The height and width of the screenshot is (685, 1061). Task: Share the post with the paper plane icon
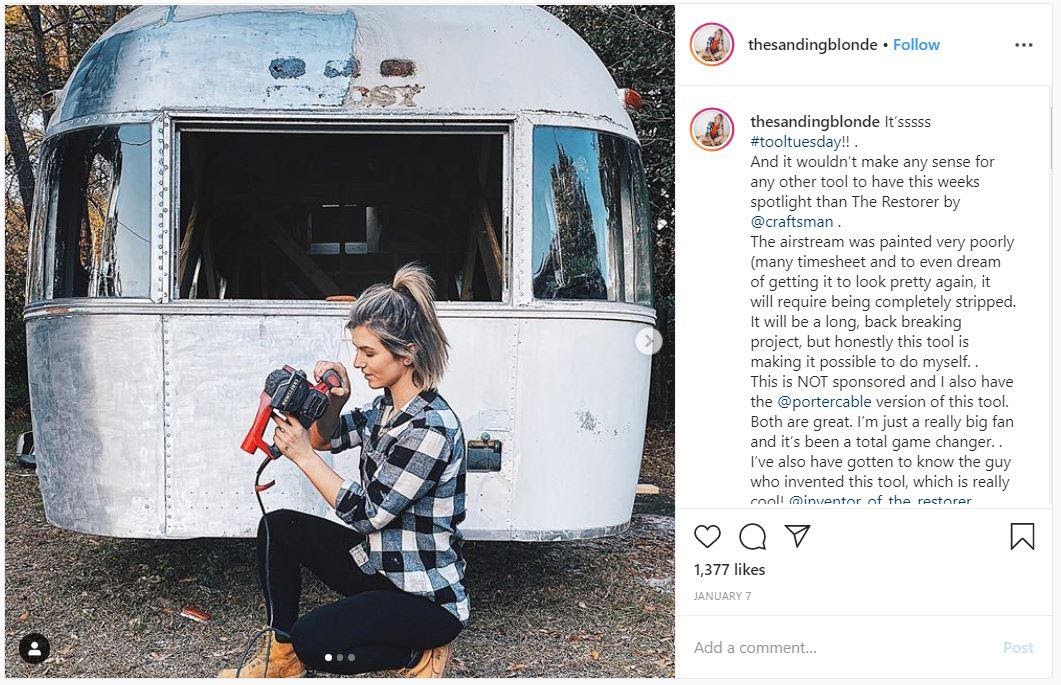[x=797, y=535]
